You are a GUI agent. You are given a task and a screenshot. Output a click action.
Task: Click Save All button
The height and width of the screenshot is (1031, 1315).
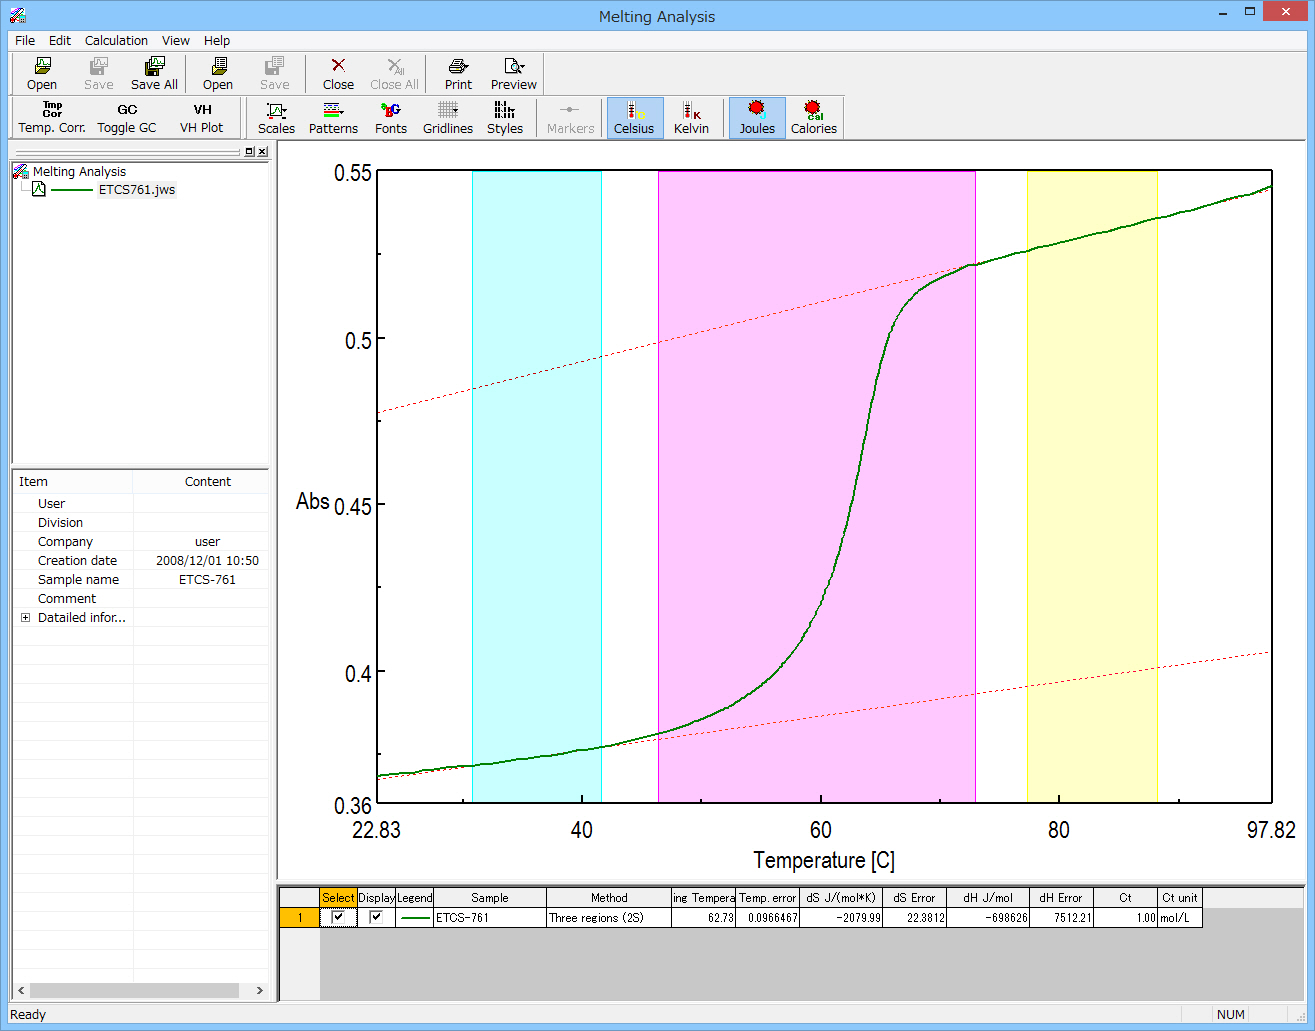pos(154,73)
